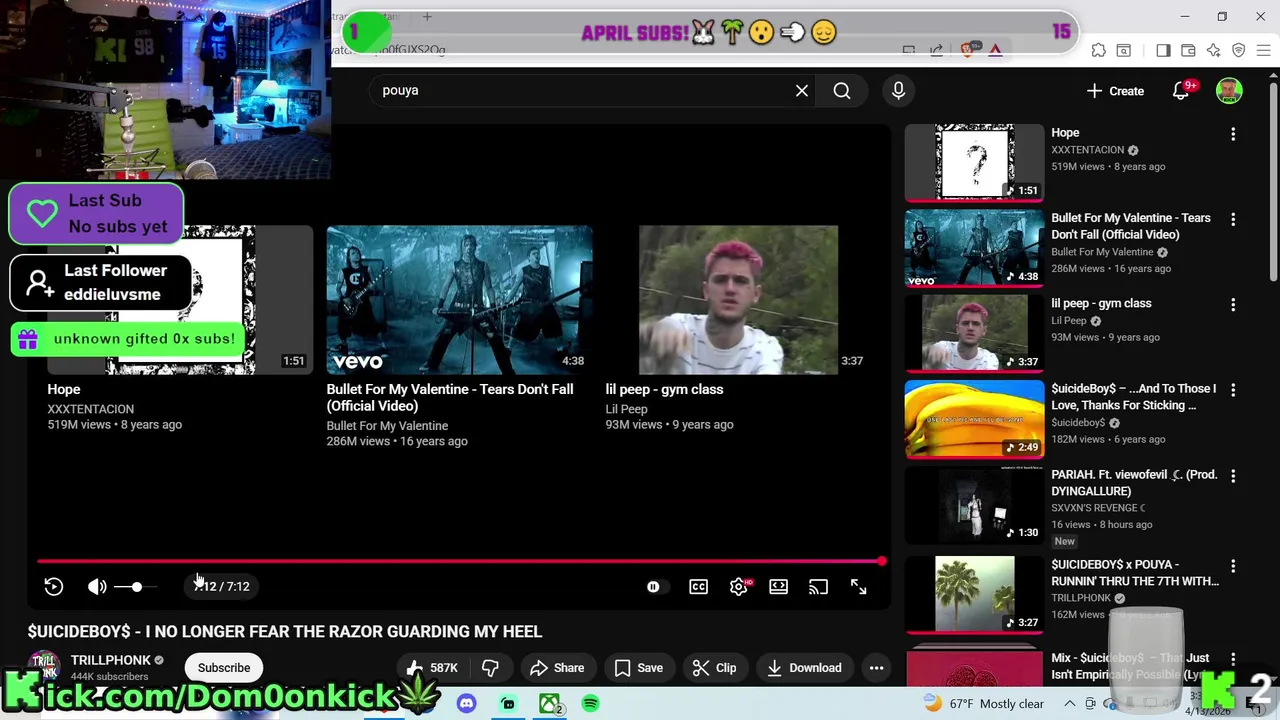Subscribe to TRILLPHONK
1280x720 pixels.
coord(224,668)
